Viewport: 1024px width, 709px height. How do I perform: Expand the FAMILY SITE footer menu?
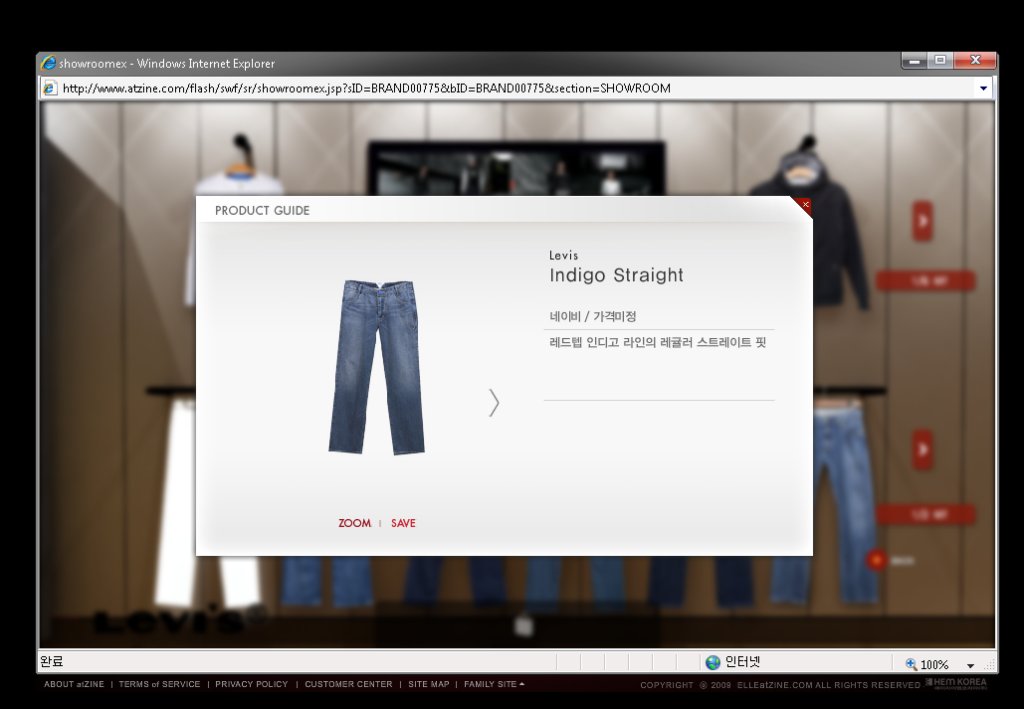(494, 684)
